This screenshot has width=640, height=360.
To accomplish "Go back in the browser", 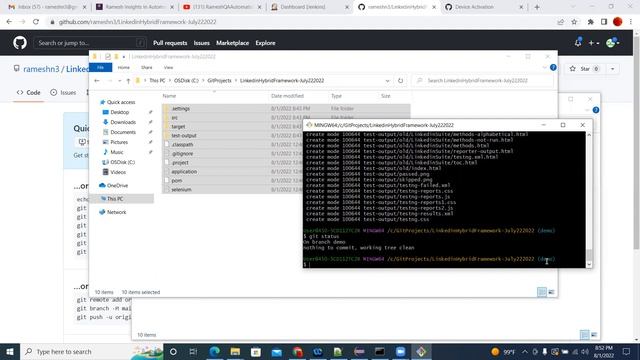I will (9, 22).
